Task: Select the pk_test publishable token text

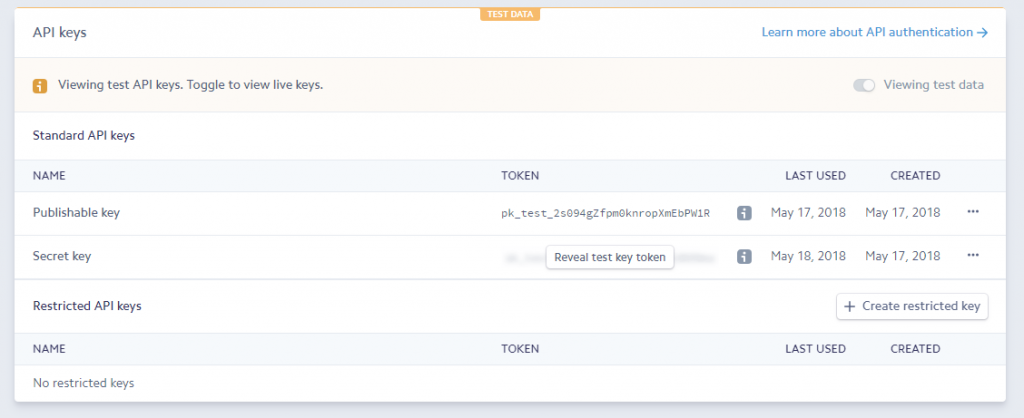Action: point(605,213)
